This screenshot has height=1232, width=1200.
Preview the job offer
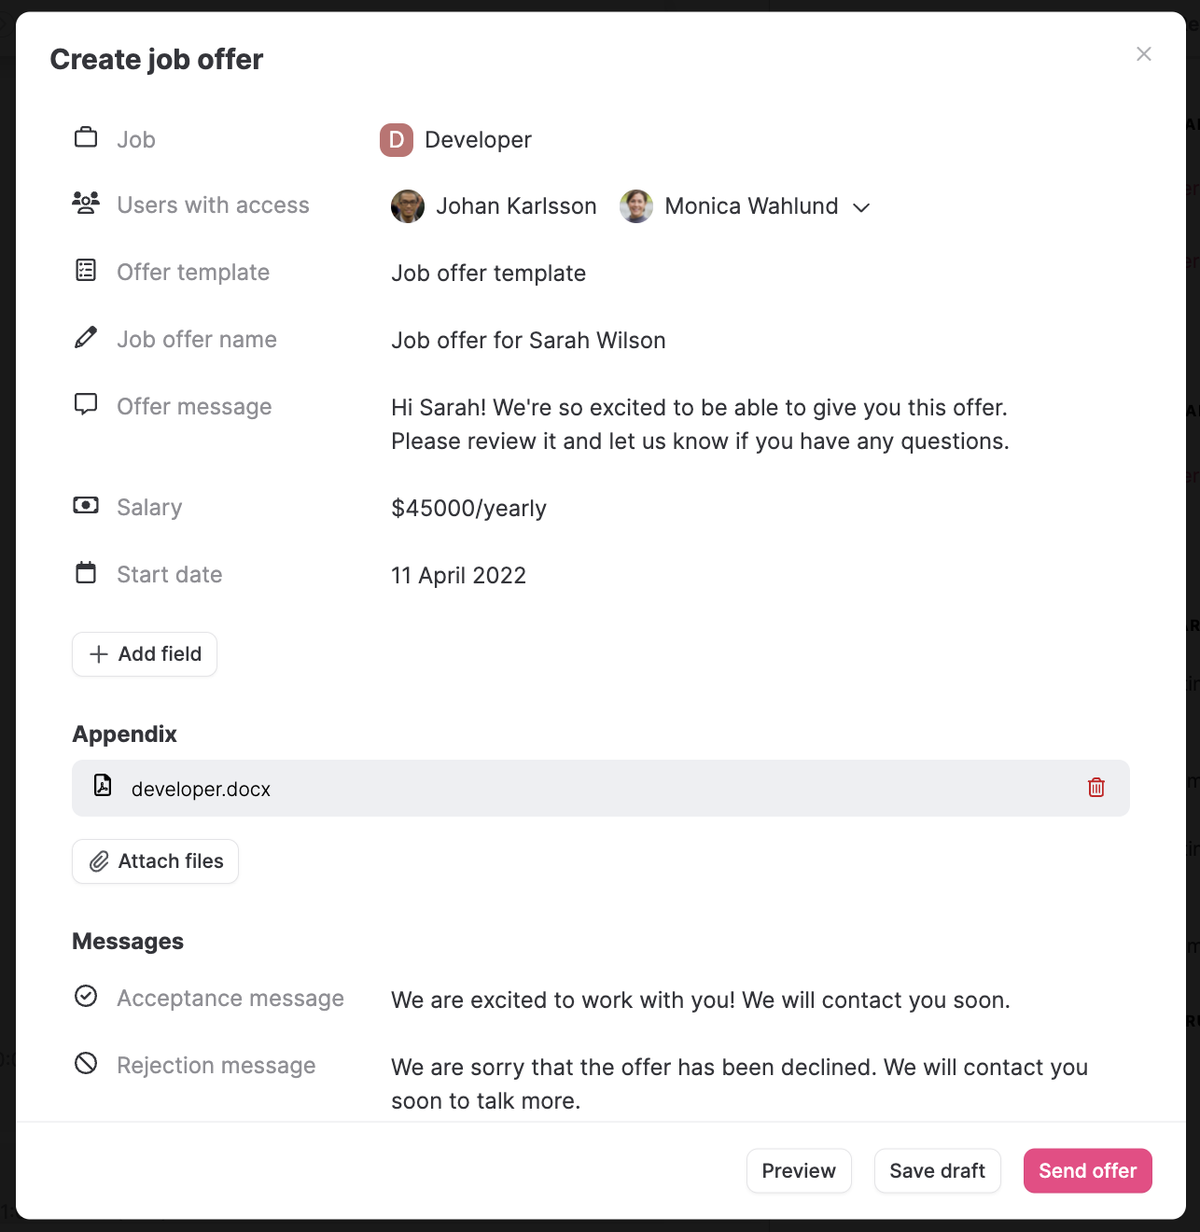[798, 1171]
